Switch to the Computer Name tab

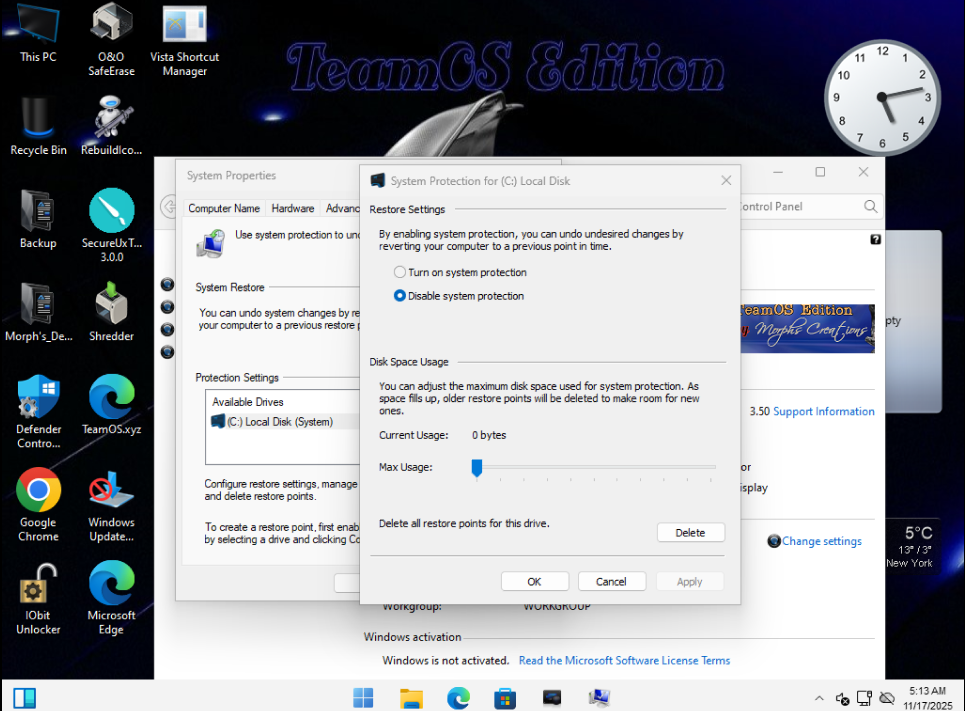pyautogui.click(x=224, y=208)
